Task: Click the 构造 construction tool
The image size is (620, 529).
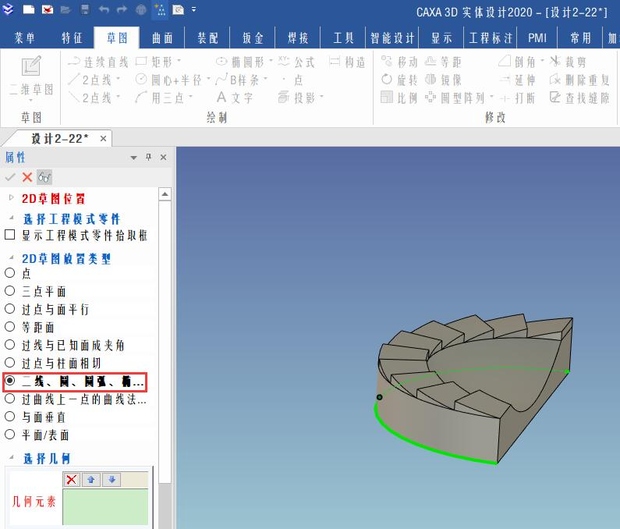Action: pyautogui.click(x=347, y=62)
